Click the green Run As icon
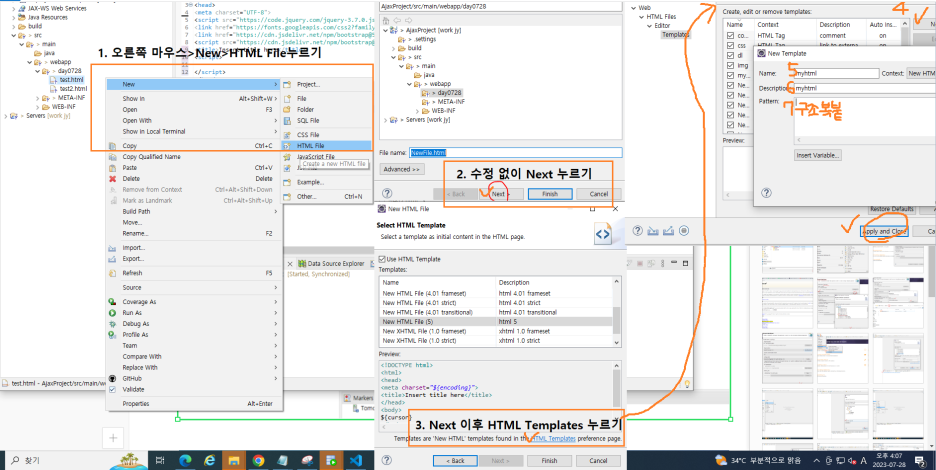Screen dimensions: 936x470 click(112, 313)
